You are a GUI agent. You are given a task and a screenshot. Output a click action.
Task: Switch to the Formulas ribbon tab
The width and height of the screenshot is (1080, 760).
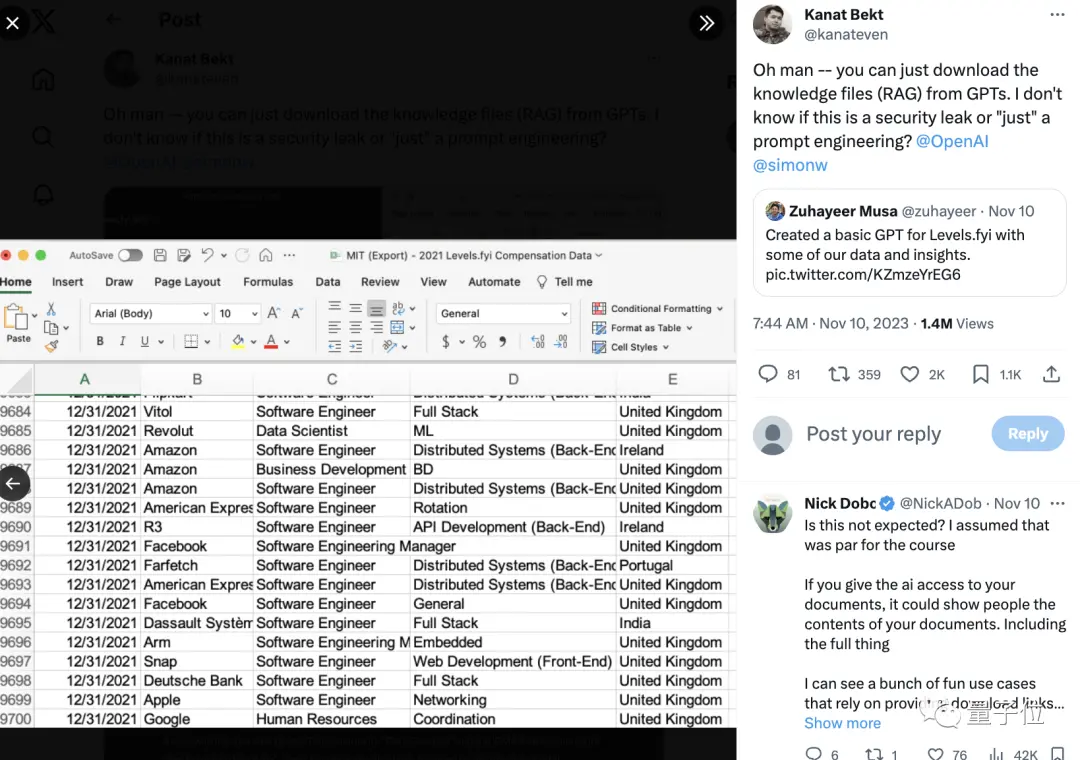tap(268, 282)
